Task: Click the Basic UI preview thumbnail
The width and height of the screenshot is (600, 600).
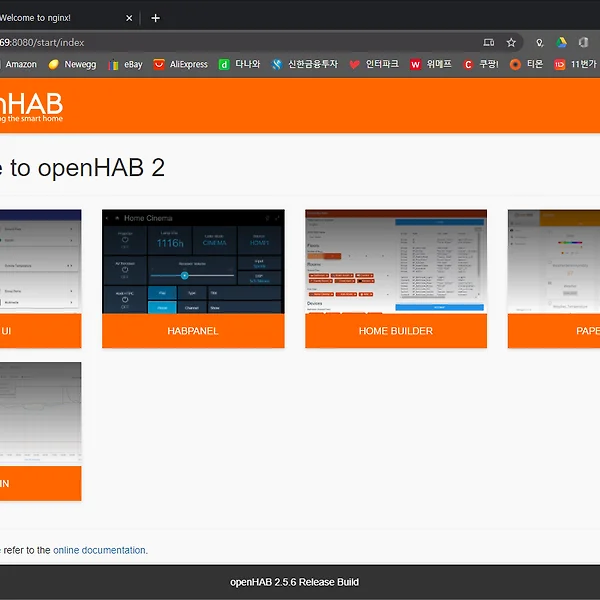Action: [x=41, y=262]
